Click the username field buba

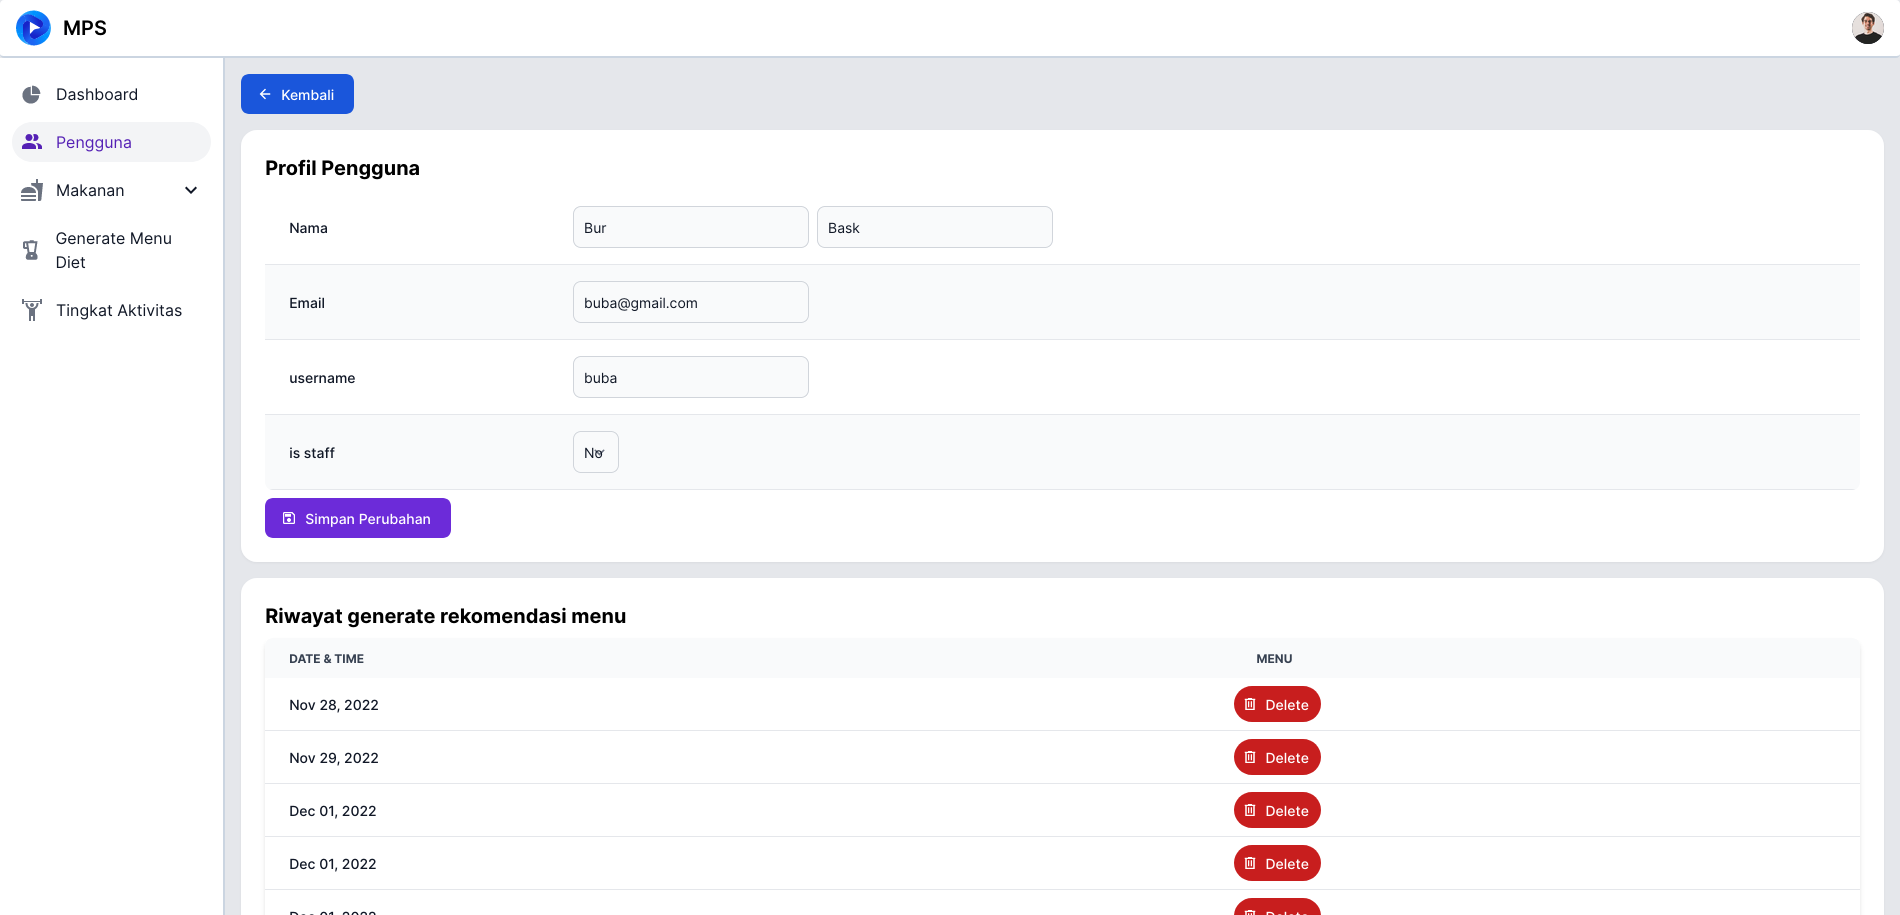[x=691, y=377]
